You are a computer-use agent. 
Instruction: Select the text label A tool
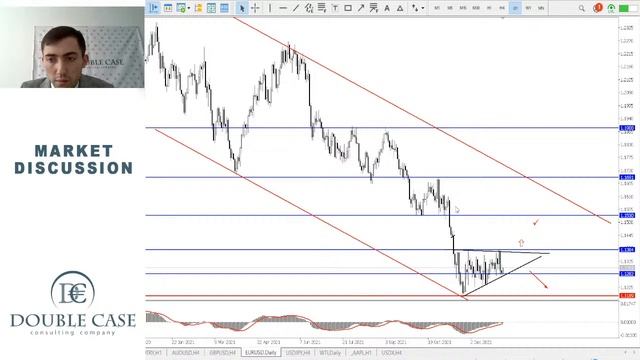[387, 8]
